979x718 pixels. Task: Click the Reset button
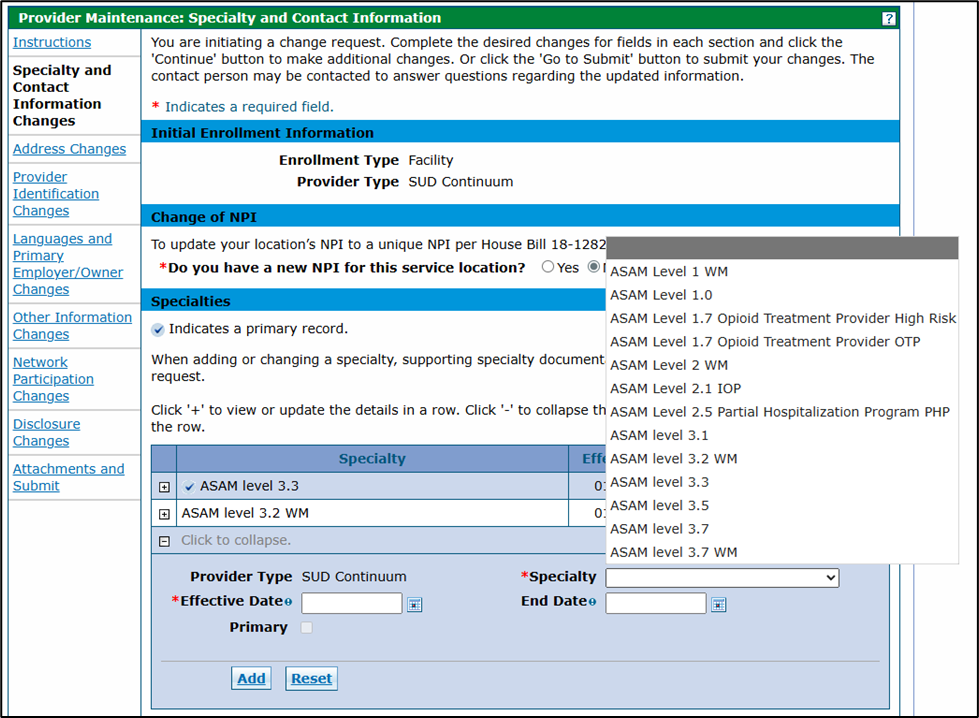[x=311, y=678]
